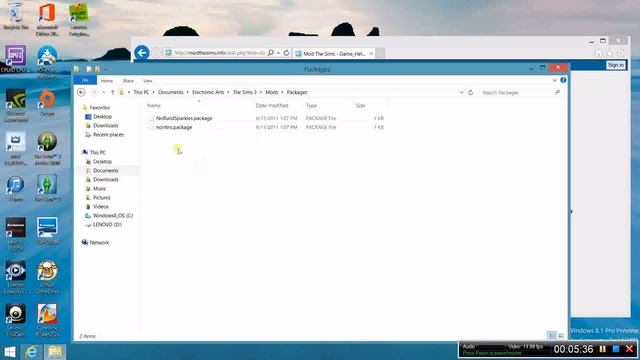The height and width of the screenshot is (360, 640).
Task: Pause the screen recording
Action: coord(603,349)
